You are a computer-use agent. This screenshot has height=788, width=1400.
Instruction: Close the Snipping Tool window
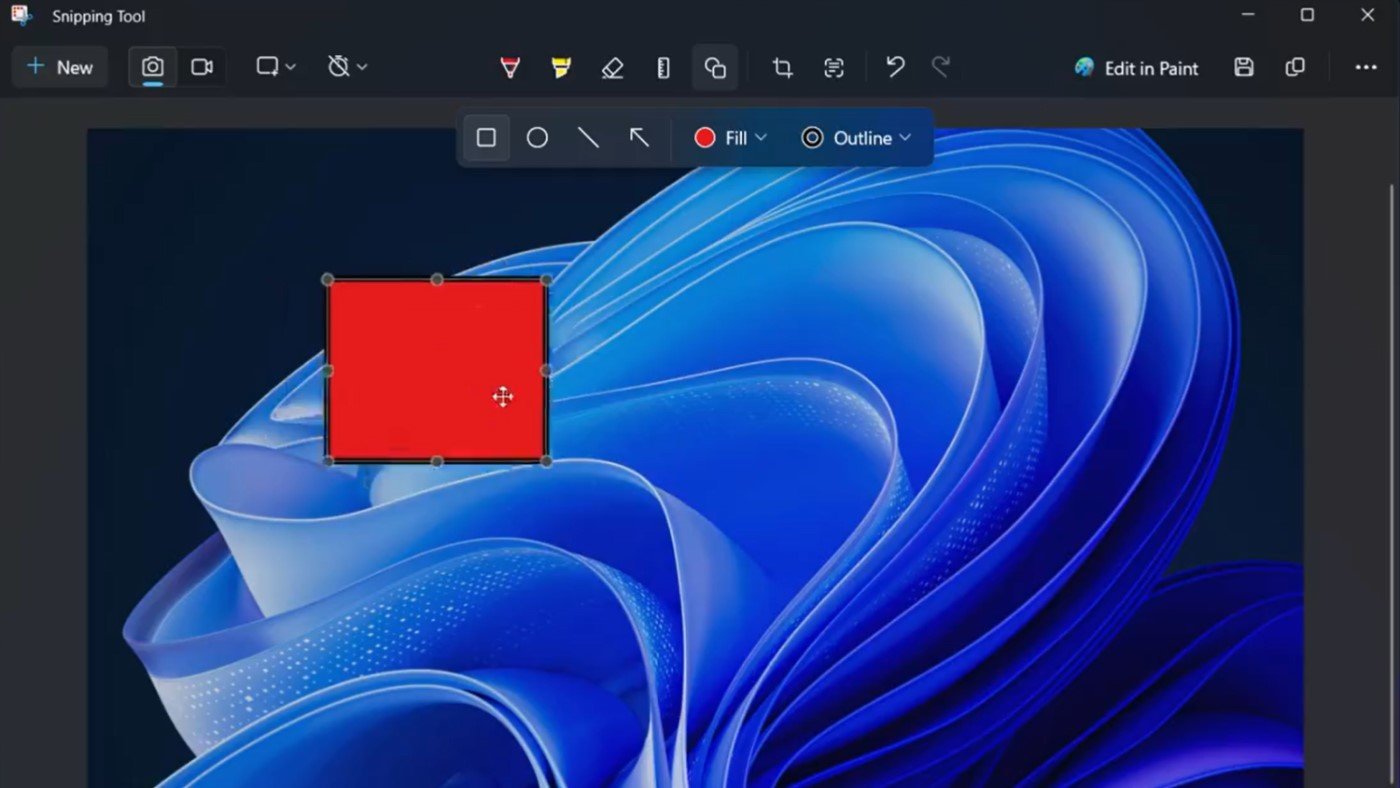tap(1367, 15)
